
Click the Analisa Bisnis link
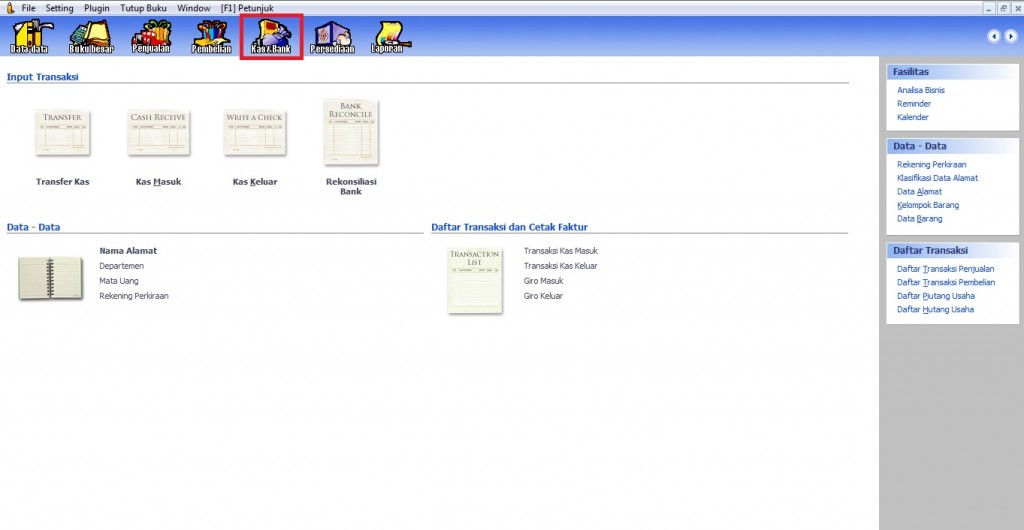coord(920,90)
